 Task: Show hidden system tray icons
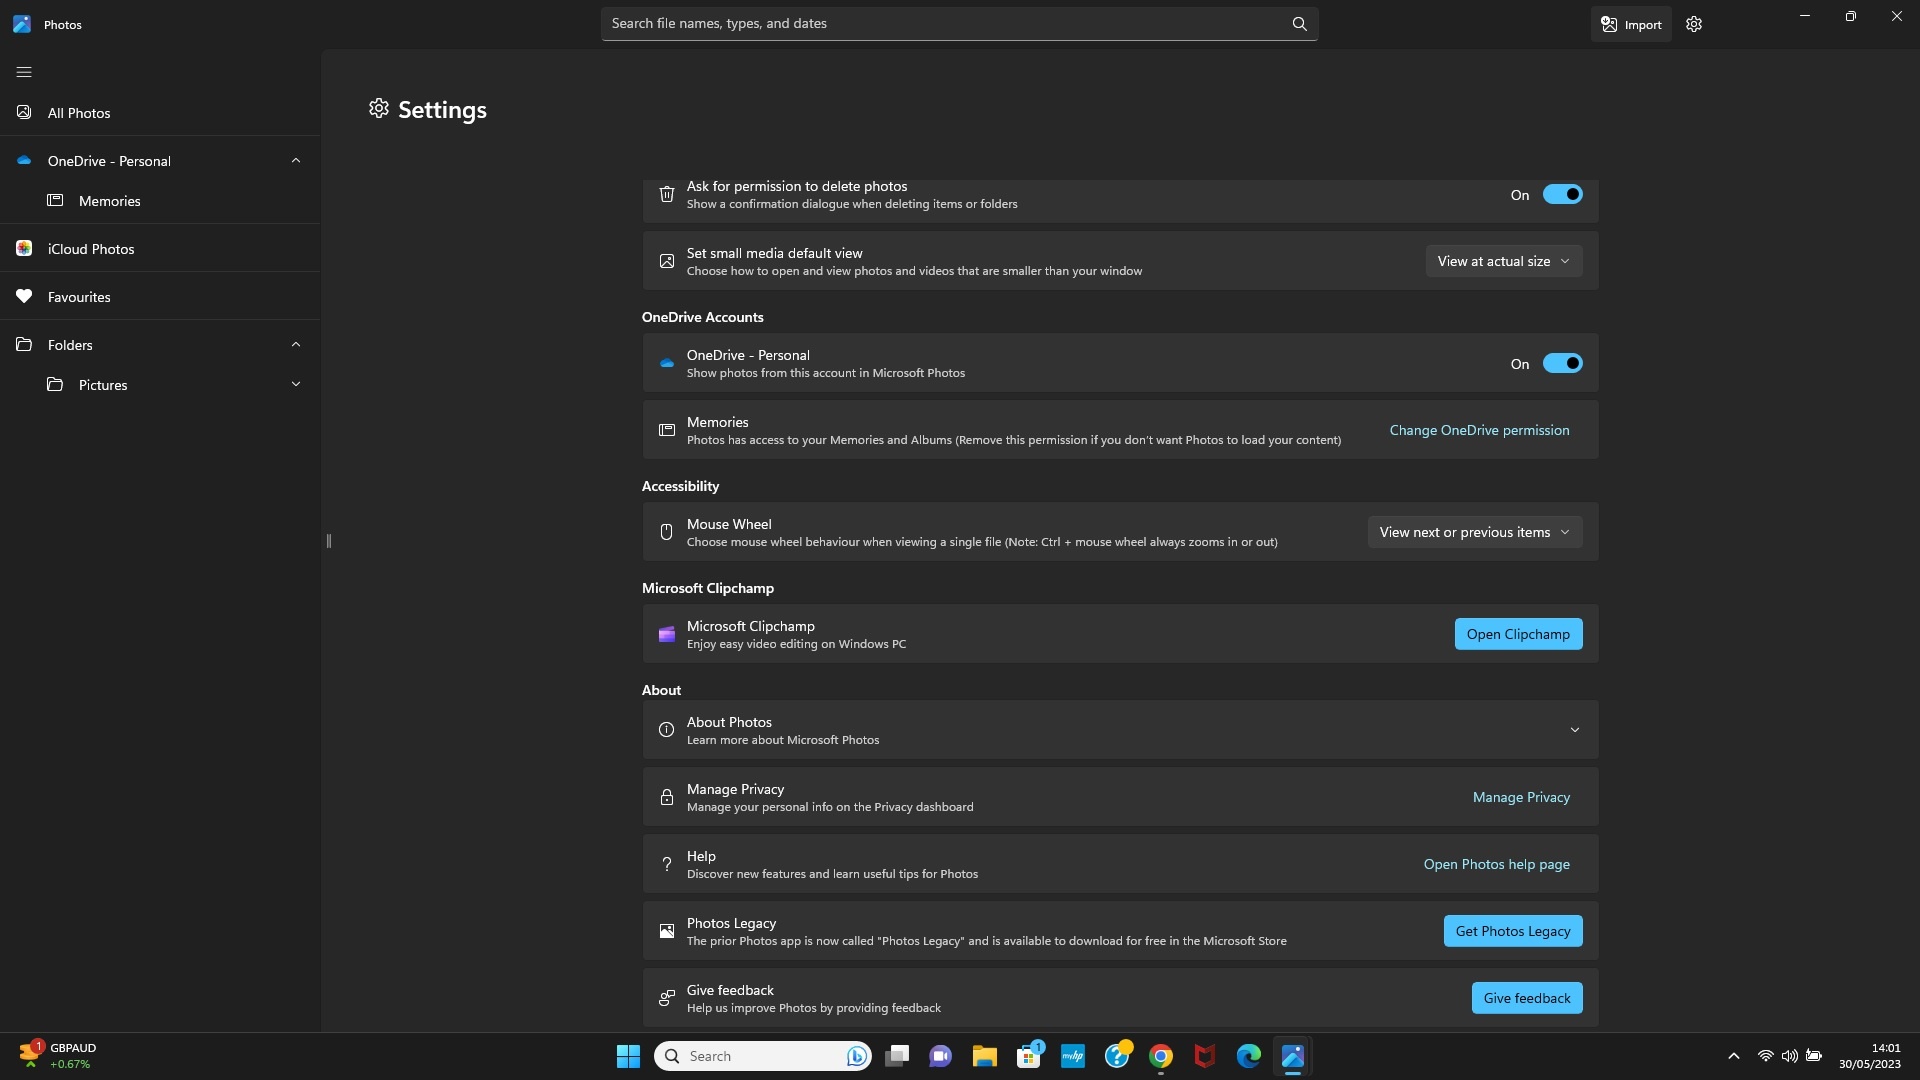pyautogui.click(x=1733, y=1056)
